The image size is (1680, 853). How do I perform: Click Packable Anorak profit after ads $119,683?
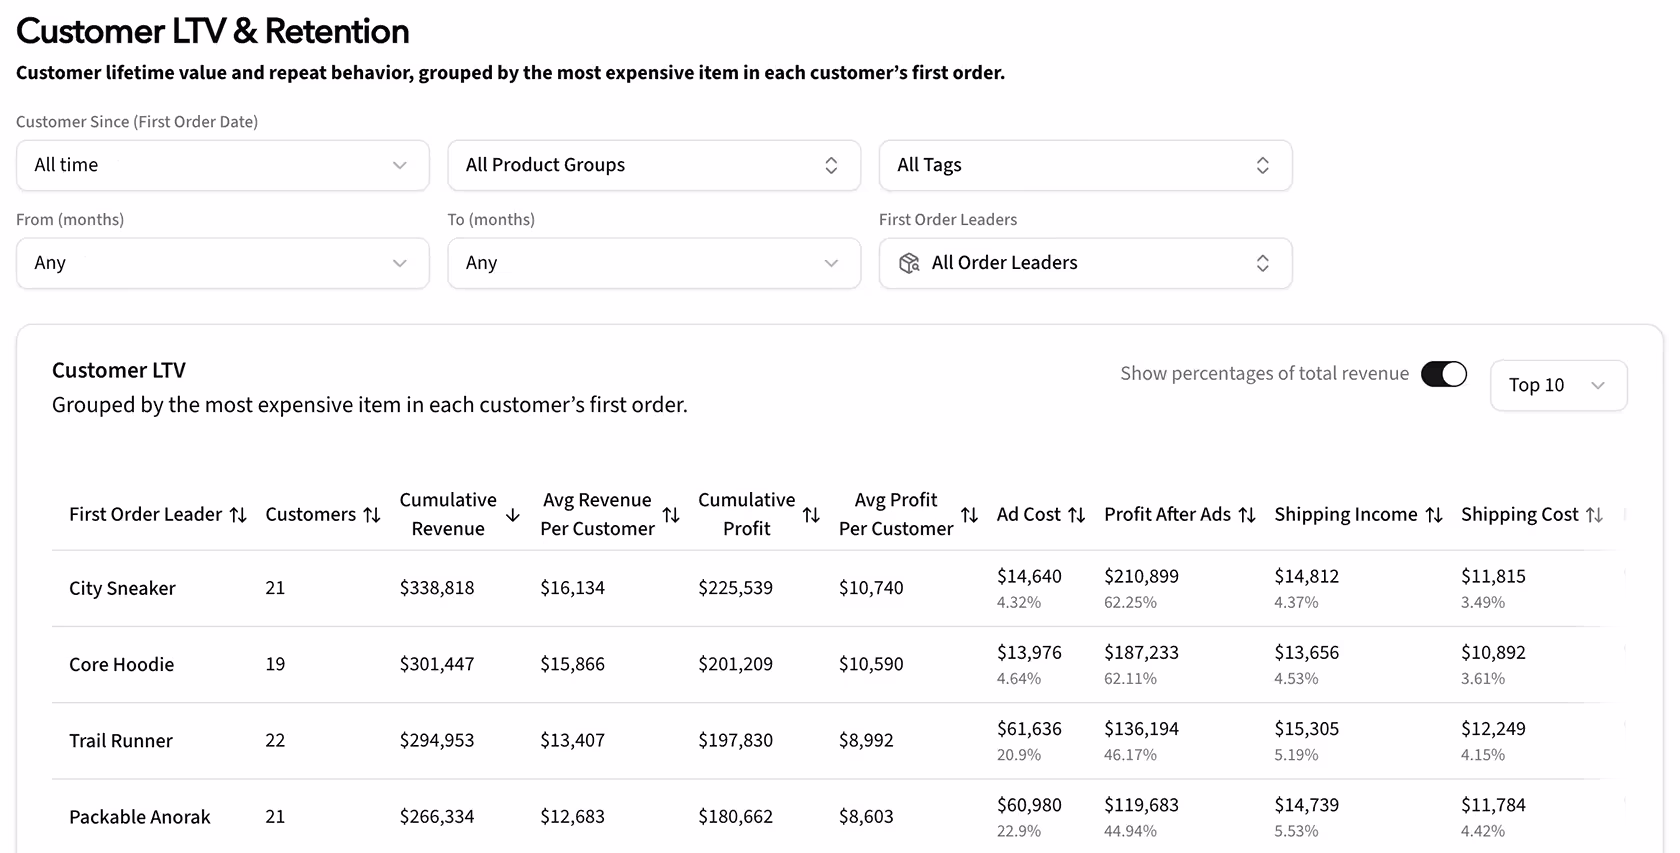[1142, 805]
